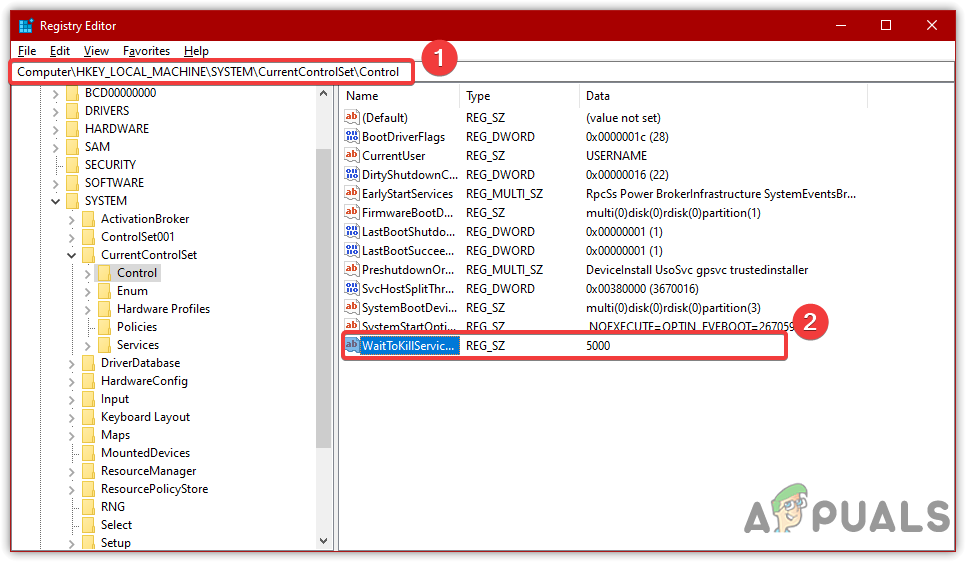Screen dimensions: 966x562
Task: Open the View menu
Action: (x=96, y=51)
